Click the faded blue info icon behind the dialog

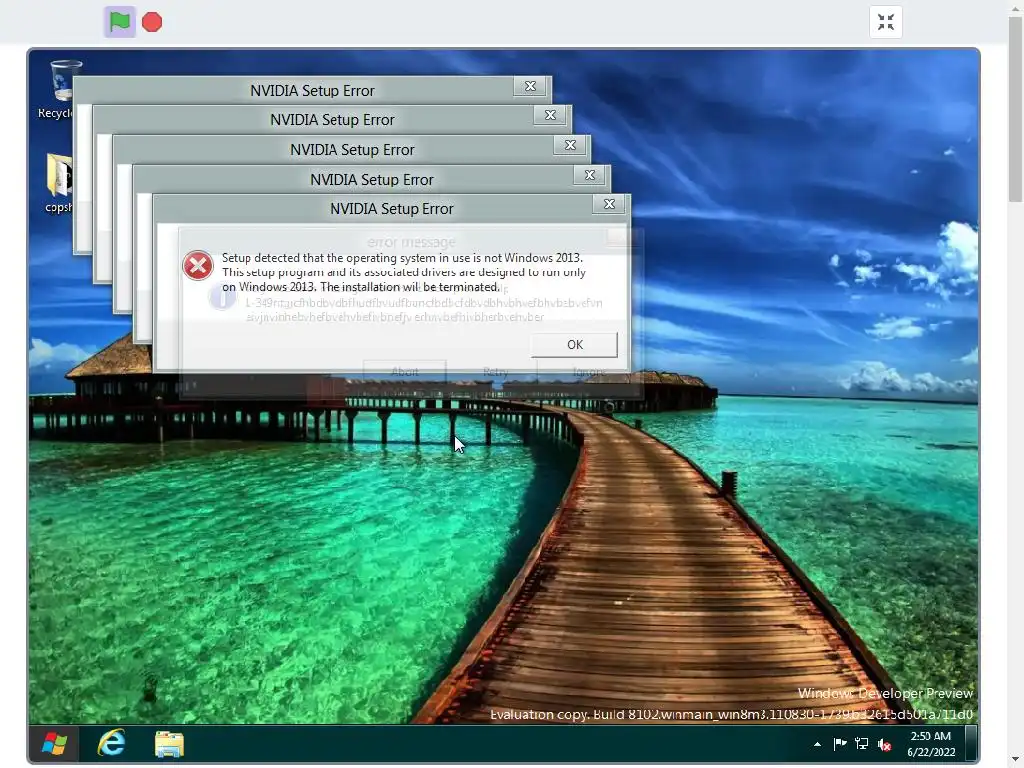pyautogui.click(x=222, y=297)
